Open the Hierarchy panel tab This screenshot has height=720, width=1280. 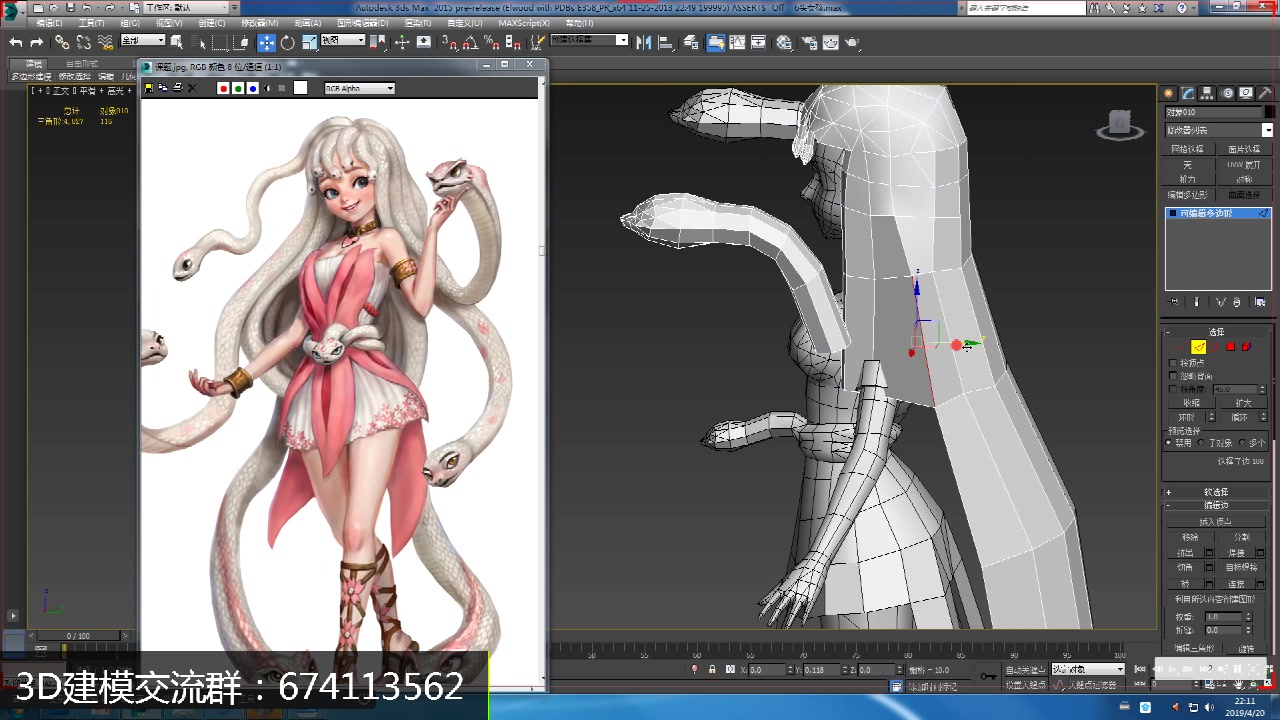click(x=1209, y=92)
